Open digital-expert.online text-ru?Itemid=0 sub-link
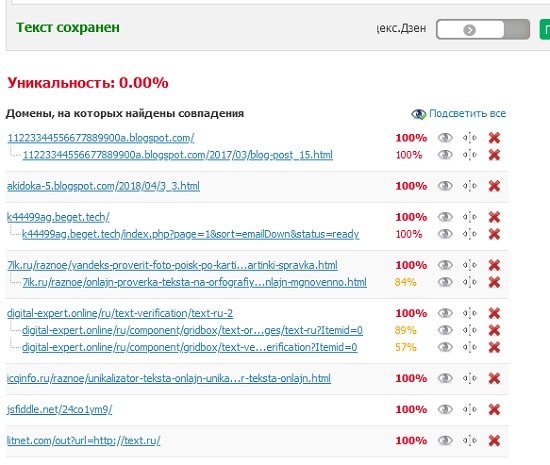The height and width of the screenshot is (465, 550). pyautogui.click(x=192, y=330)
